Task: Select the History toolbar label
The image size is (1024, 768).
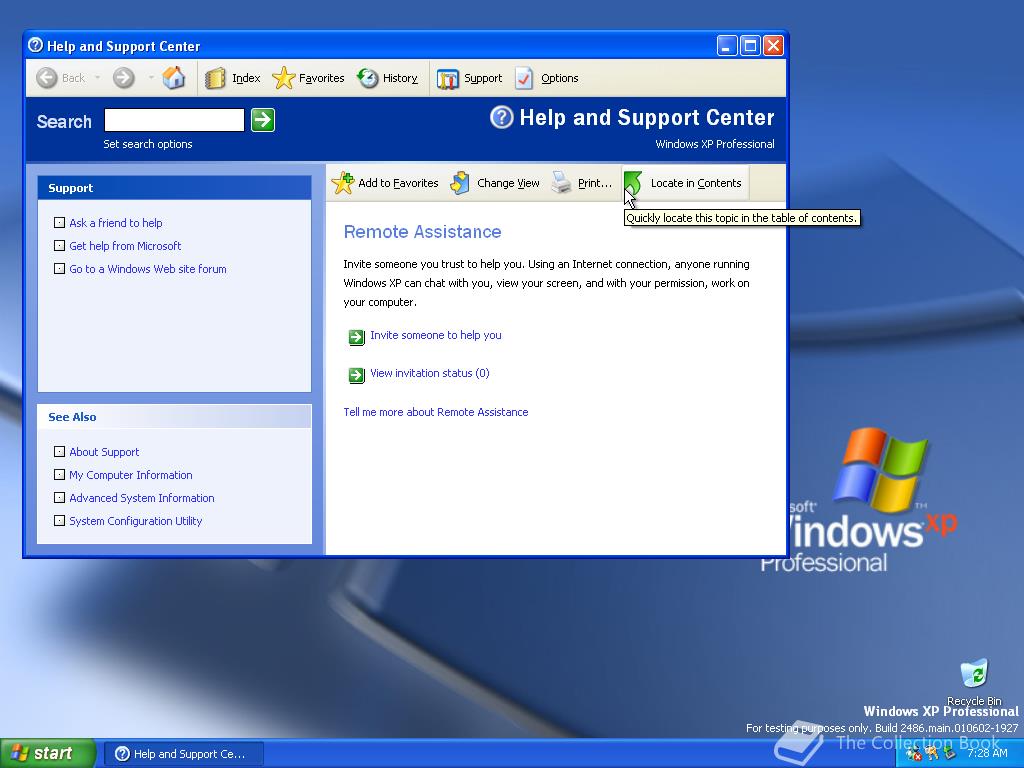Action: tap(400, 78)
